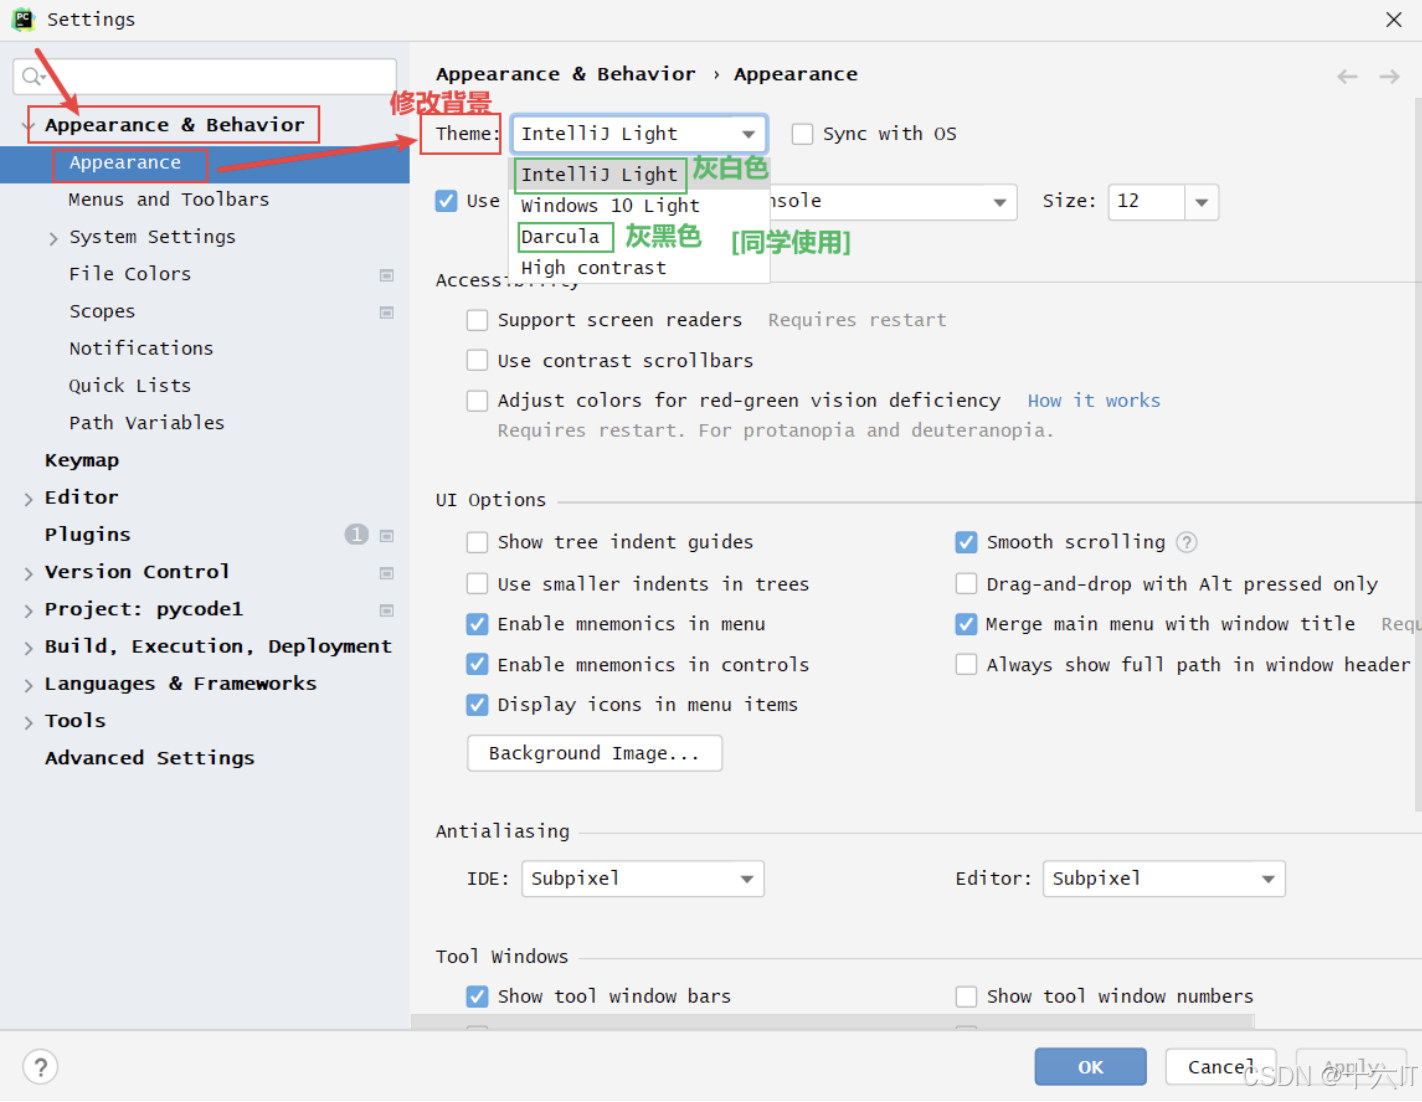The image size is (1422, 1102).
Task: Select High contrast theme option
Action: click(593, 268)
